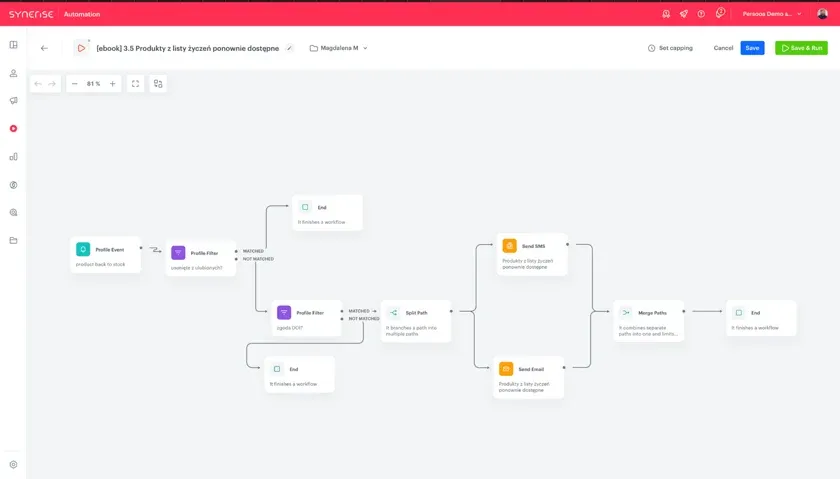Click the back arrow next to workflow title
840x479 pixels.
(x=44, y=48)
